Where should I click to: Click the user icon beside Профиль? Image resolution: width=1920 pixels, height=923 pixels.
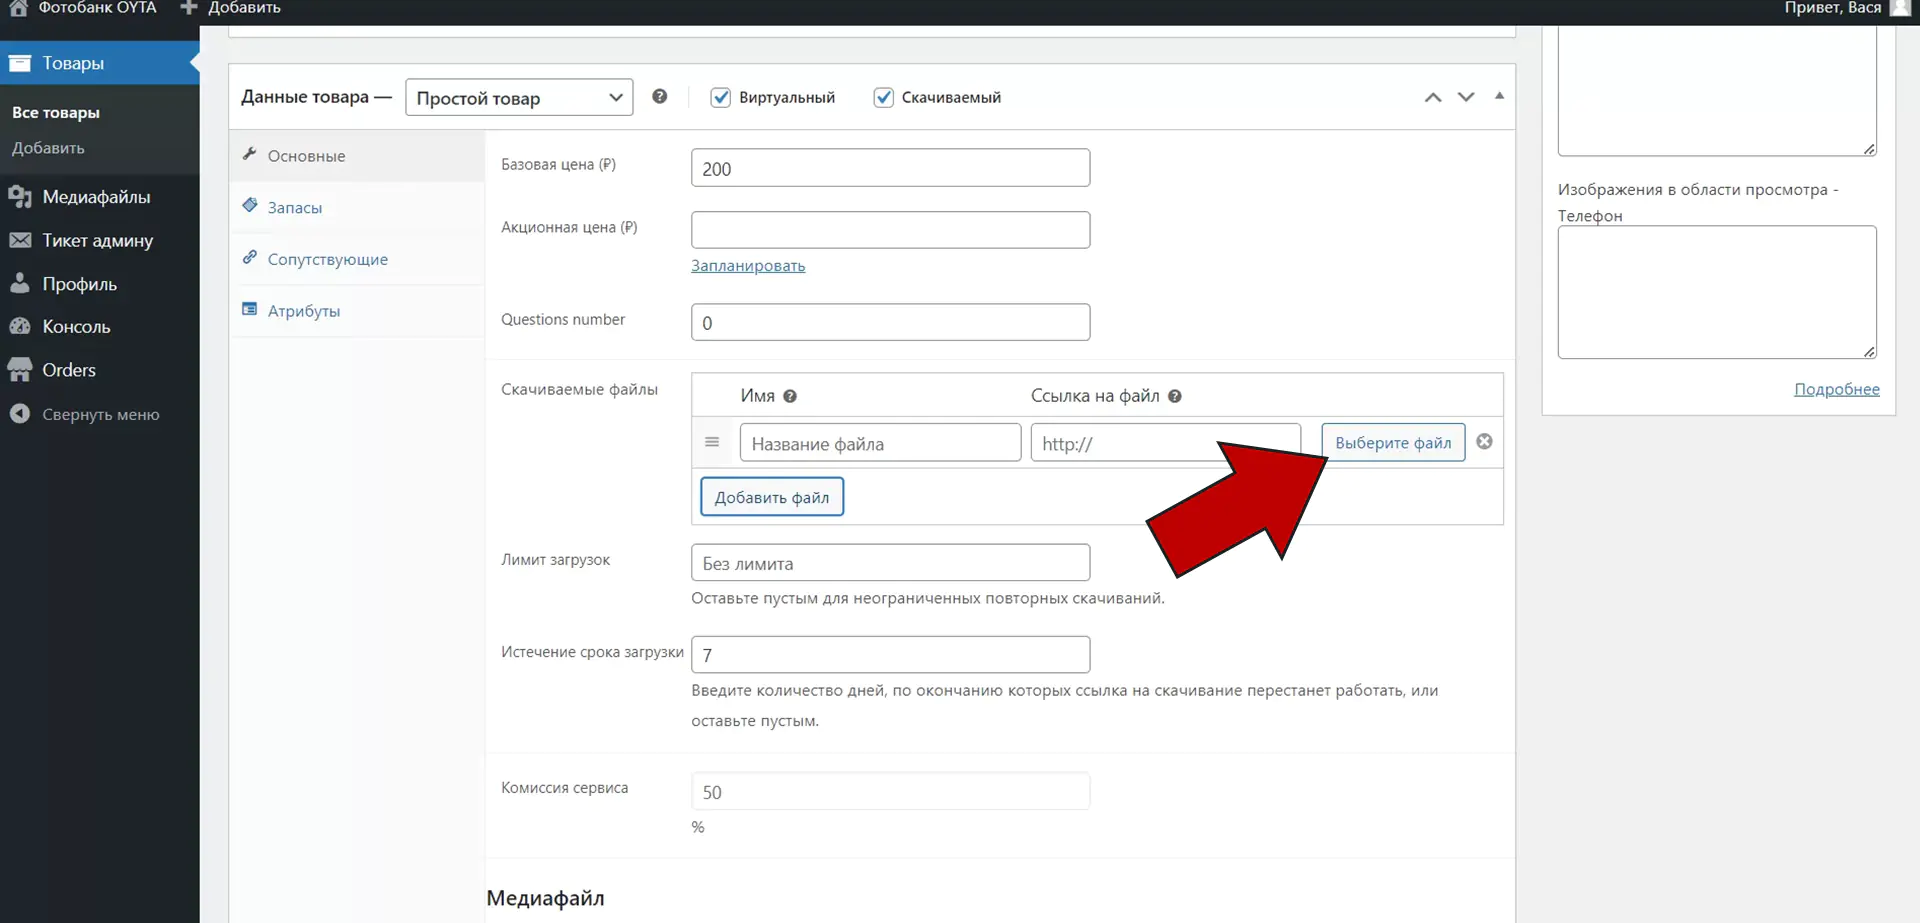(20, 283)
